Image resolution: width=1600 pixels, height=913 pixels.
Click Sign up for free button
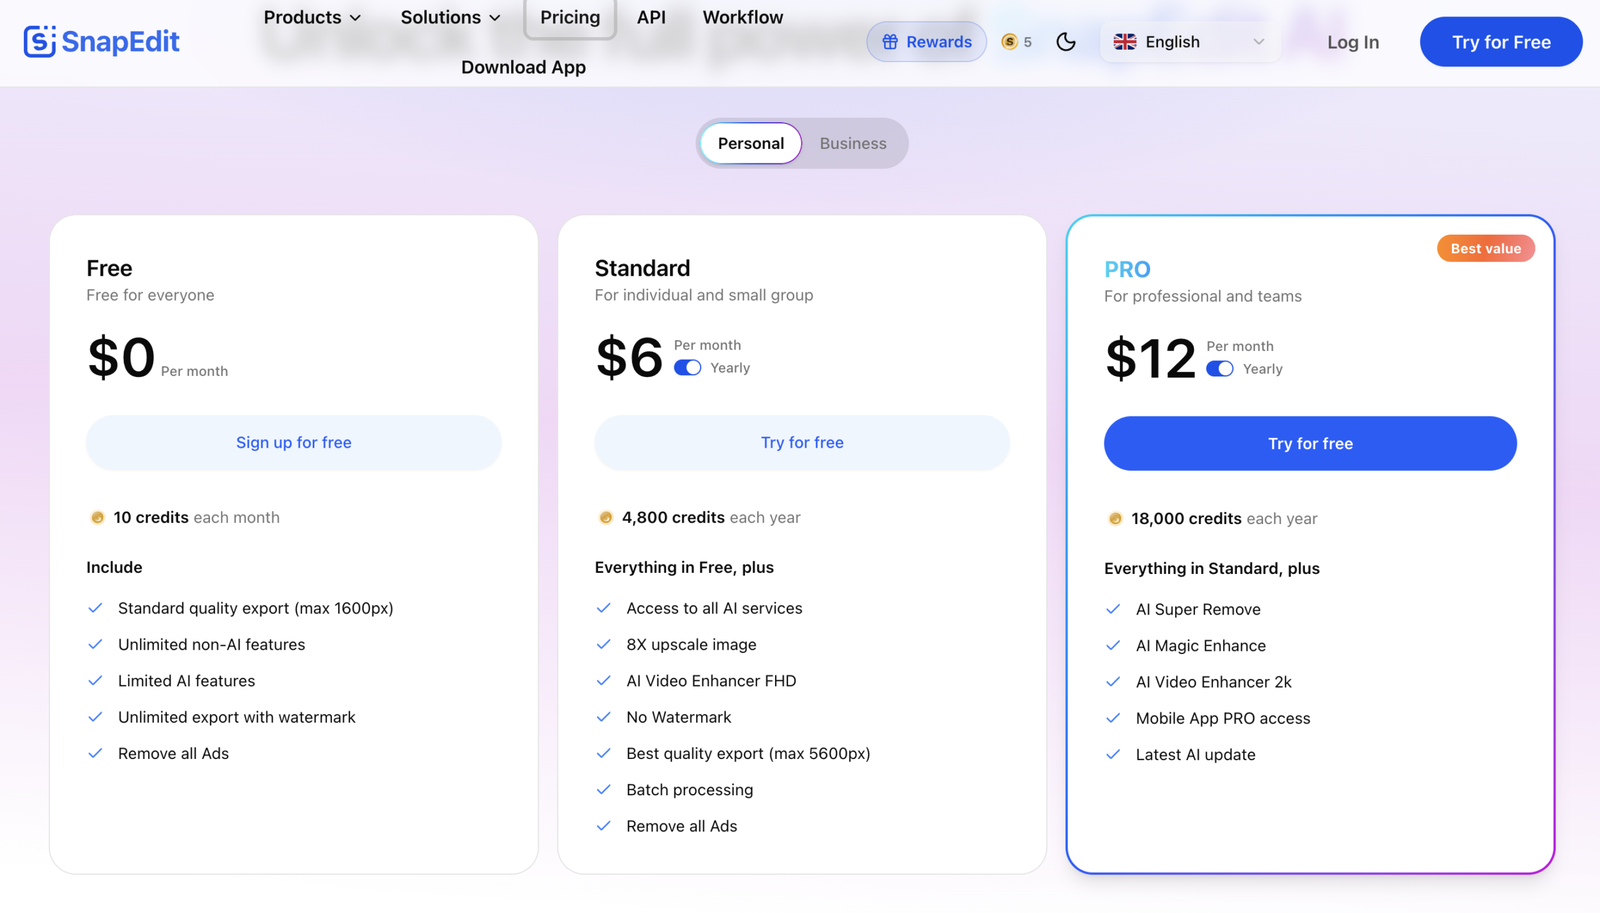pos(294,443)
